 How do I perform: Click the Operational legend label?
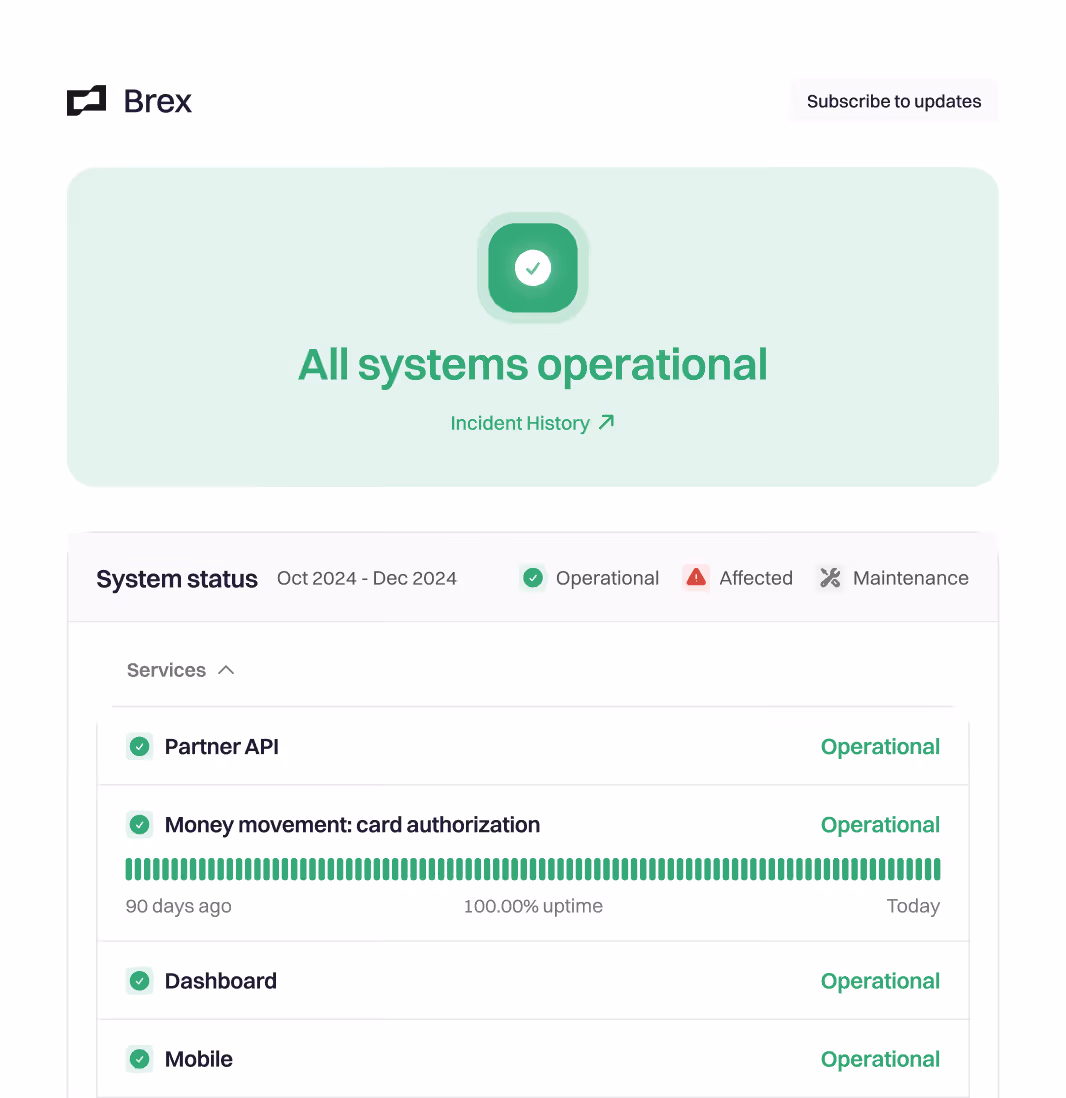(607, 578)
